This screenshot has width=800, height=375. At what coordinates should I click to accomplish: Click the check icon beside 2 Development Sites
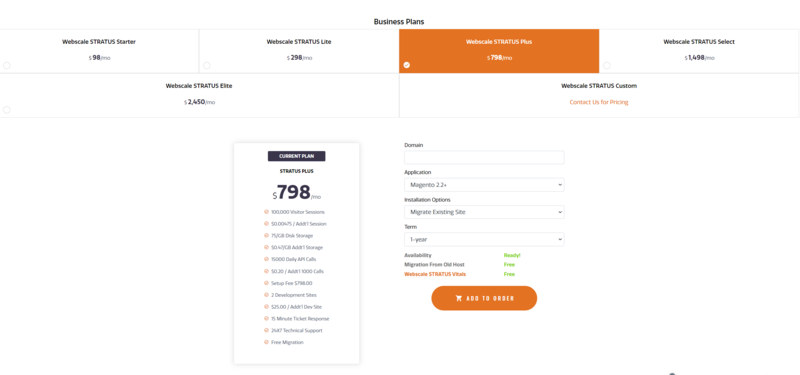266,295
